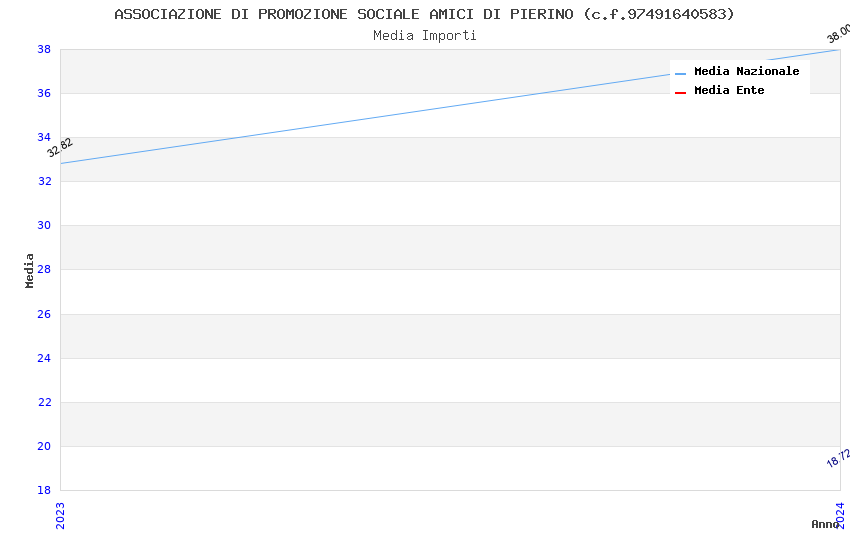The width and height of the screenshot is (850, 550).
Task: Select the 18.72 data label
Action: click(x=838, y=459)
